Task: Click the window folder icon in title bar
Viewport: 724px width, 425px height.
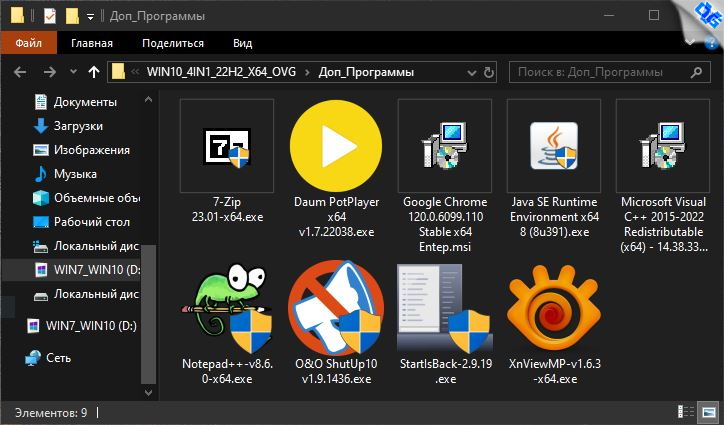Action: [x=17, y=16]
